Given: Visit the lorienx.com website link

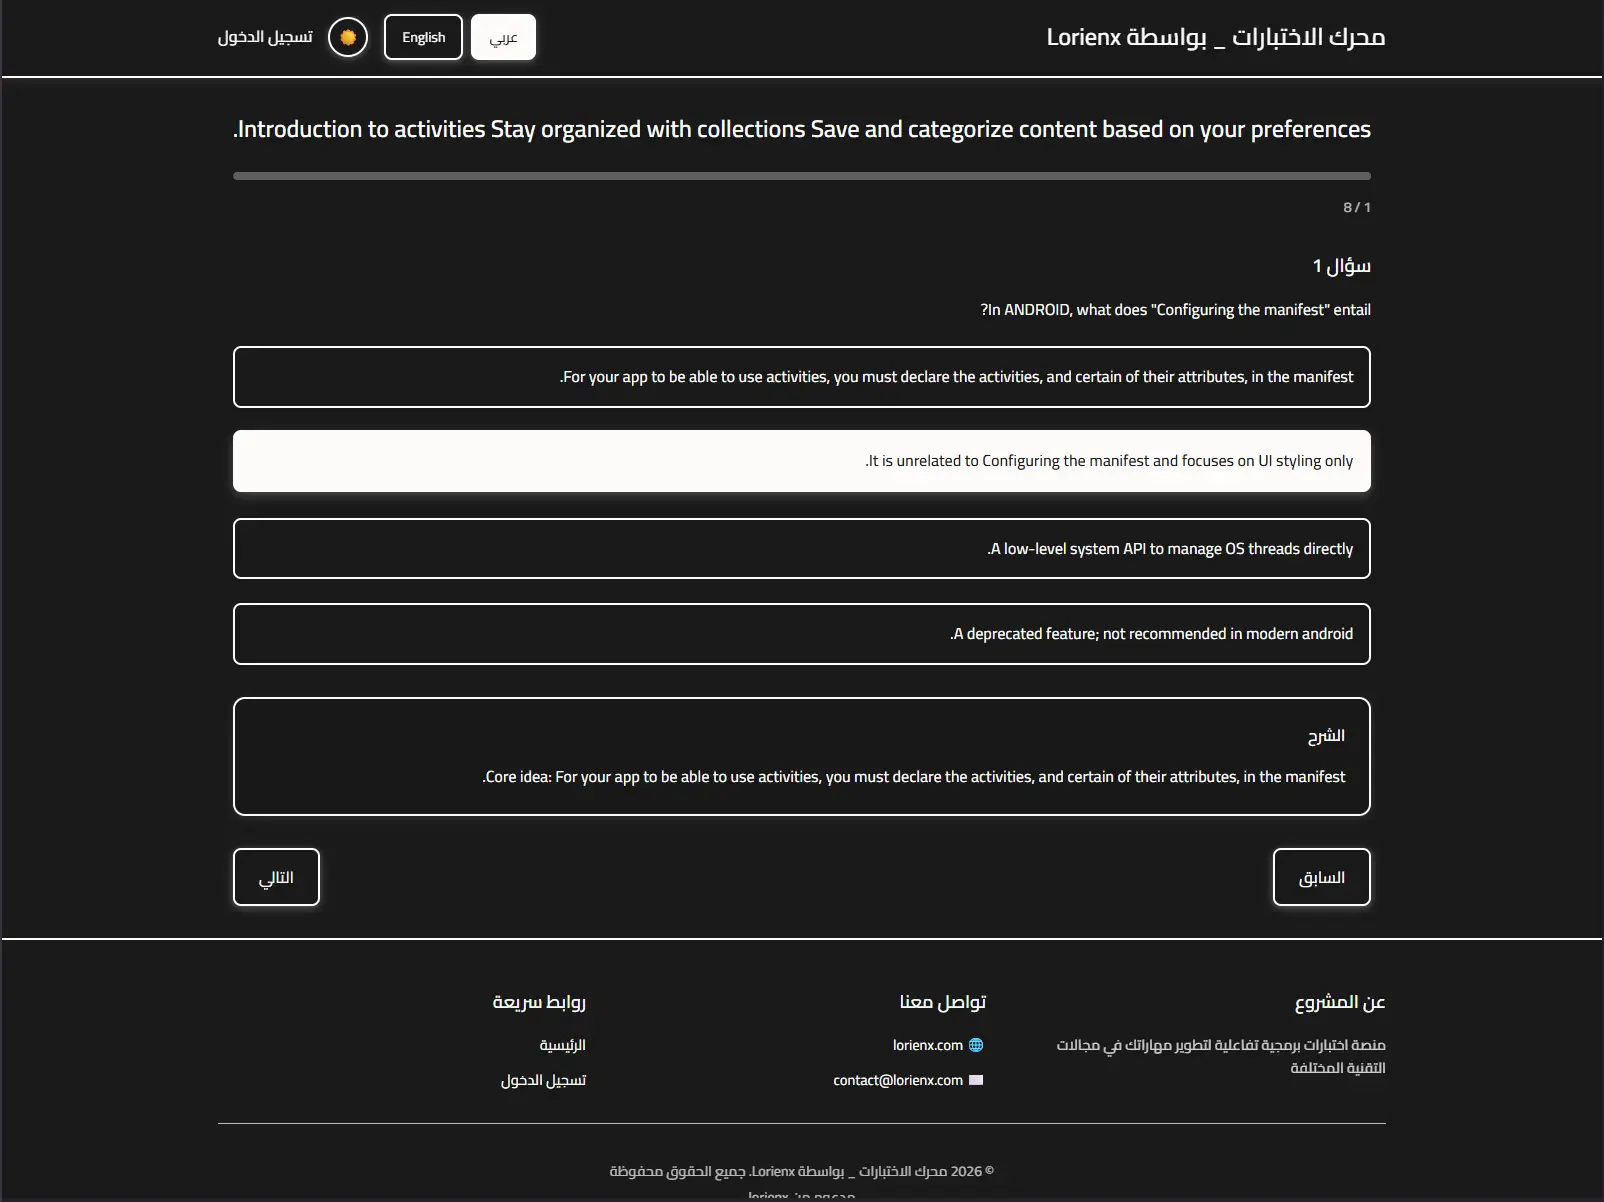Looking at the screenshot, I should pyautogui.click(x=928, y=1045).
